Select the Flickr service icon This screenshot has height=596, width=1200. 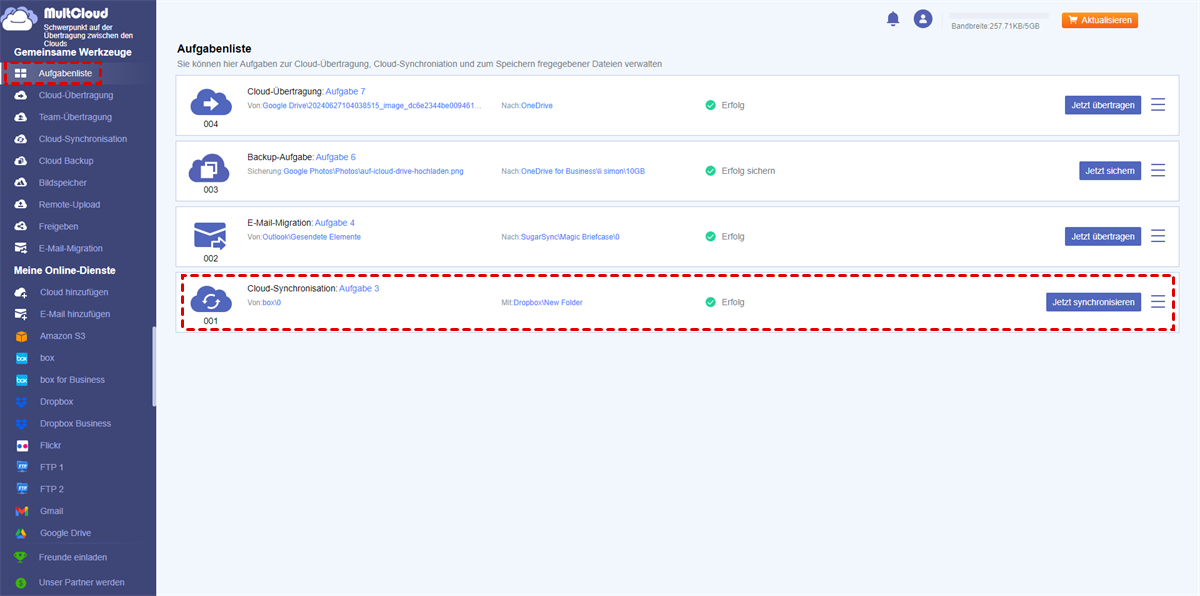point(21,446)
